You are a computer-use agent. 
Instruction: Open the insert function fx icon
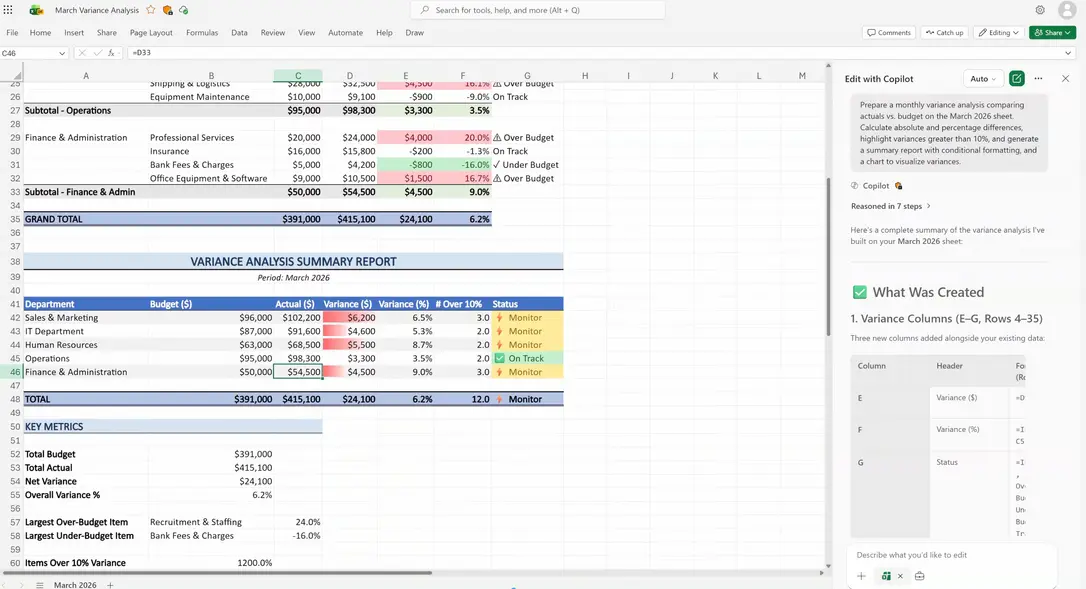click(x=111, y=53)
